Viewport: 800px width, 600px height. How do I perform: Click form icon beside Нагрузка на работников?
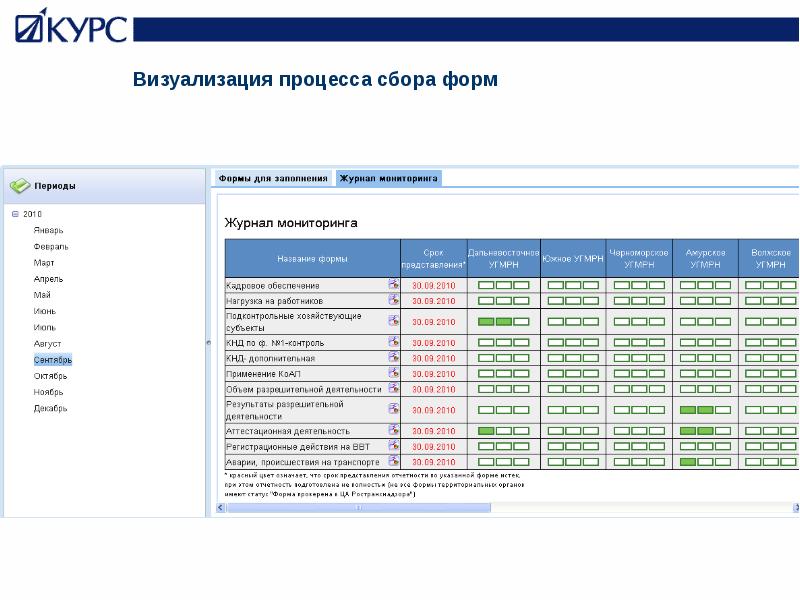(x=393, y=300)
